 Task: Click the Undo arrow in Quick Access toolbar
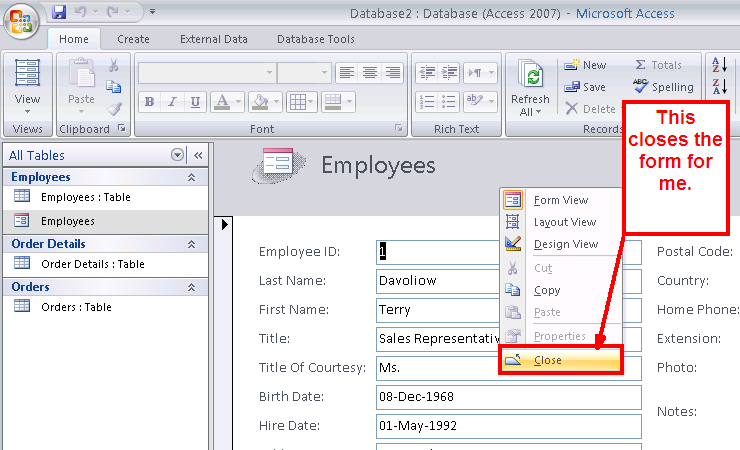coord(81,12)
